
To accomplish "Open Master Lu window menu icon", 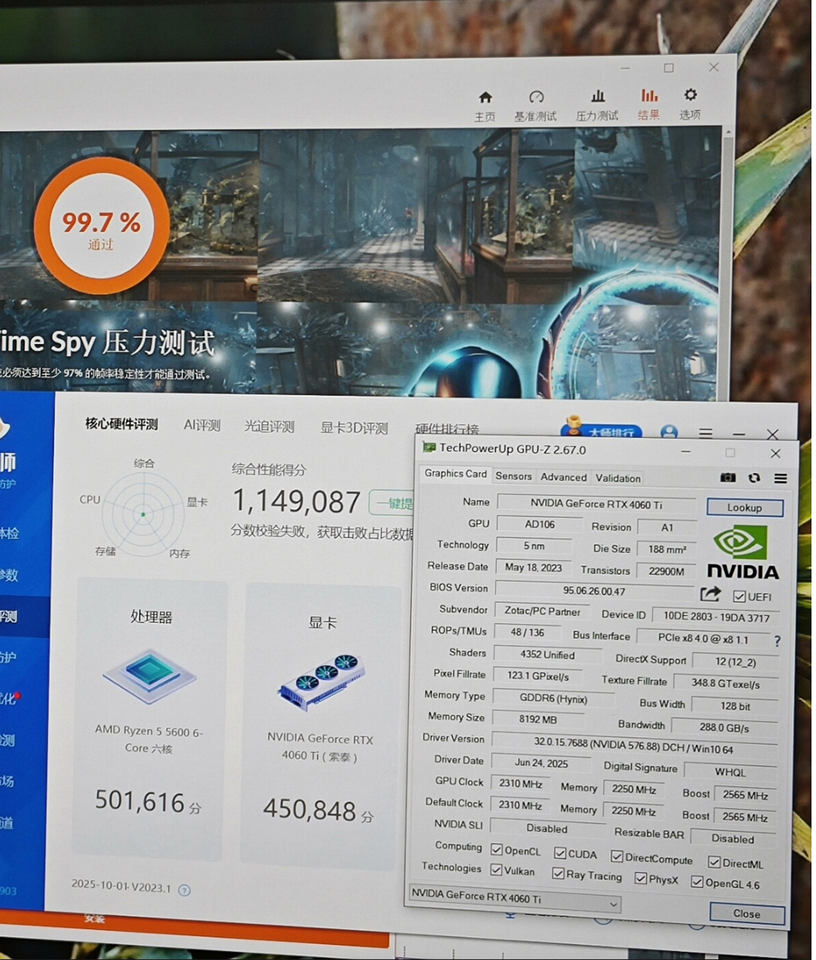I will click(x=705, y=433).
